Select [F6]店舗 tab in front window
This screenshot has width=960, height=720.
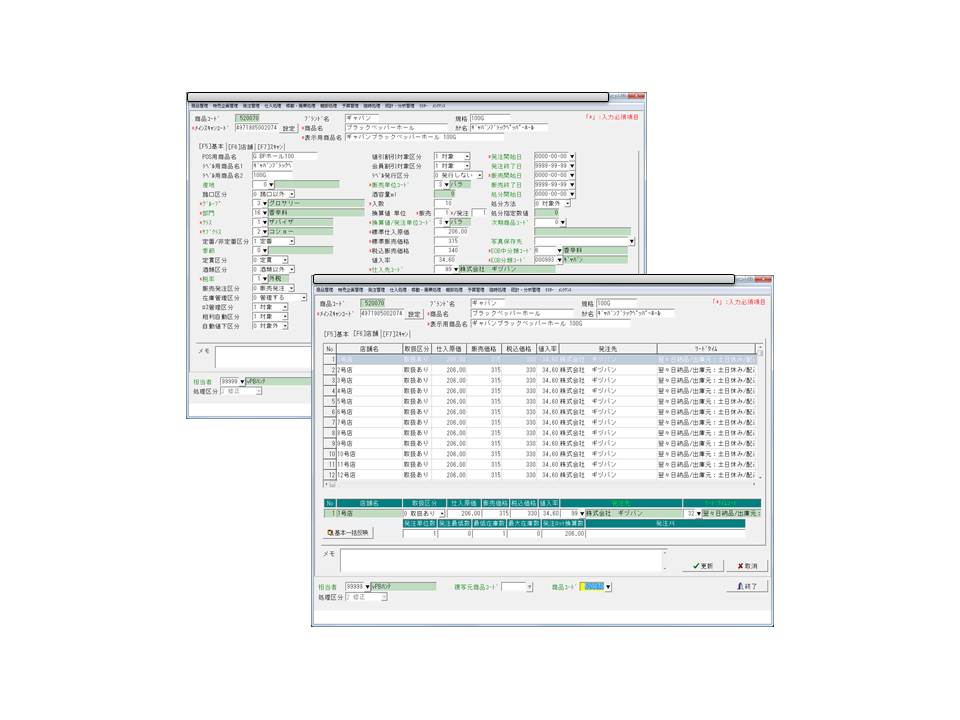pyautogui.click(x=366, y=334)
